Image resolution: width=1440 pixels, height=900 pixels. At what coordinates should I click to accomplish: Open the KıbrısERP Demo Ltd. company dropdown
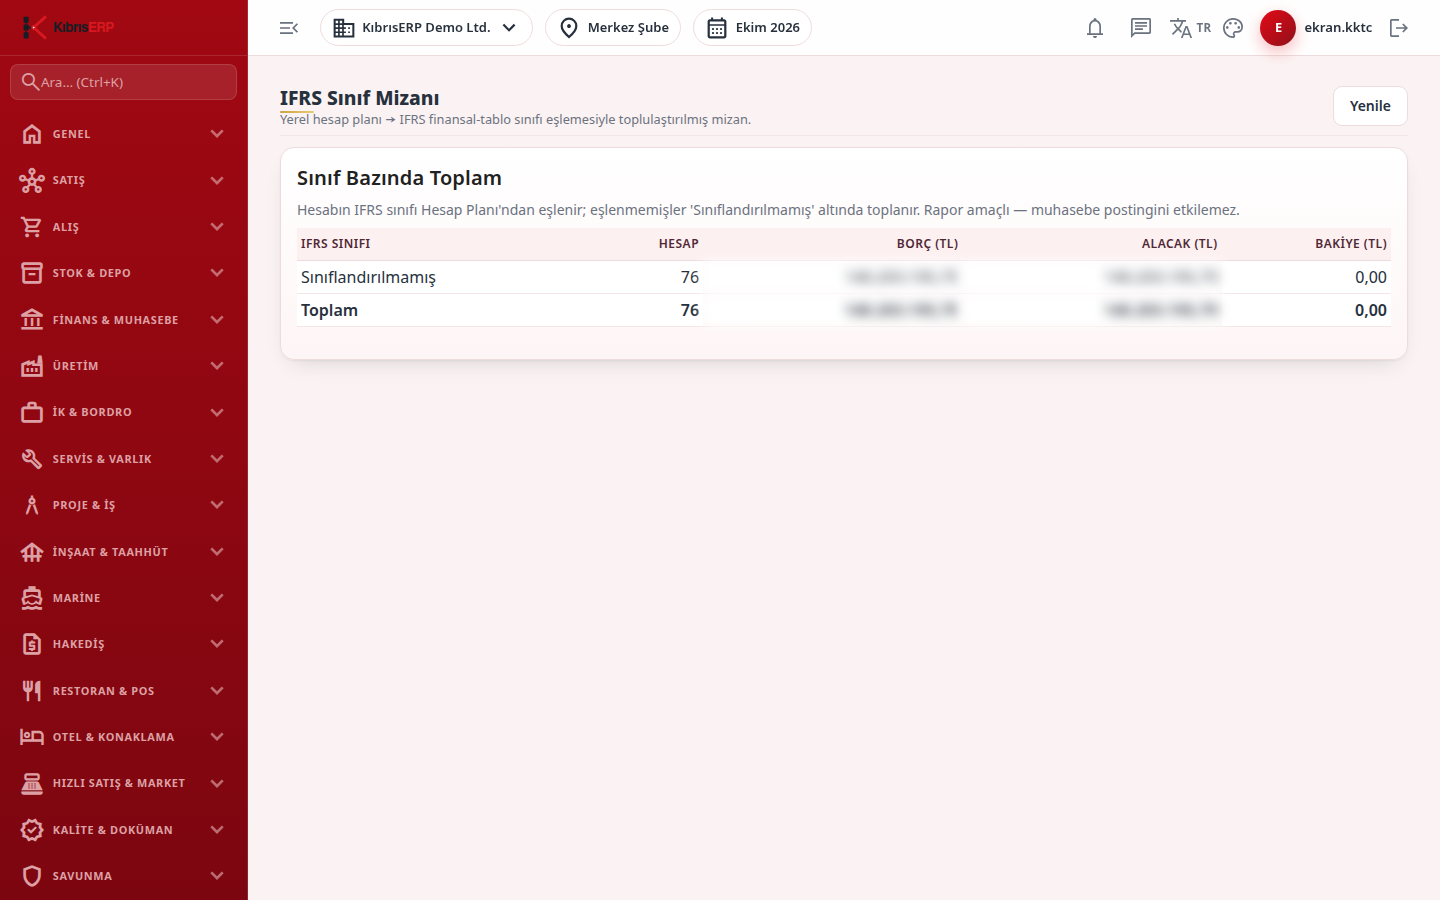coord(426,28)
